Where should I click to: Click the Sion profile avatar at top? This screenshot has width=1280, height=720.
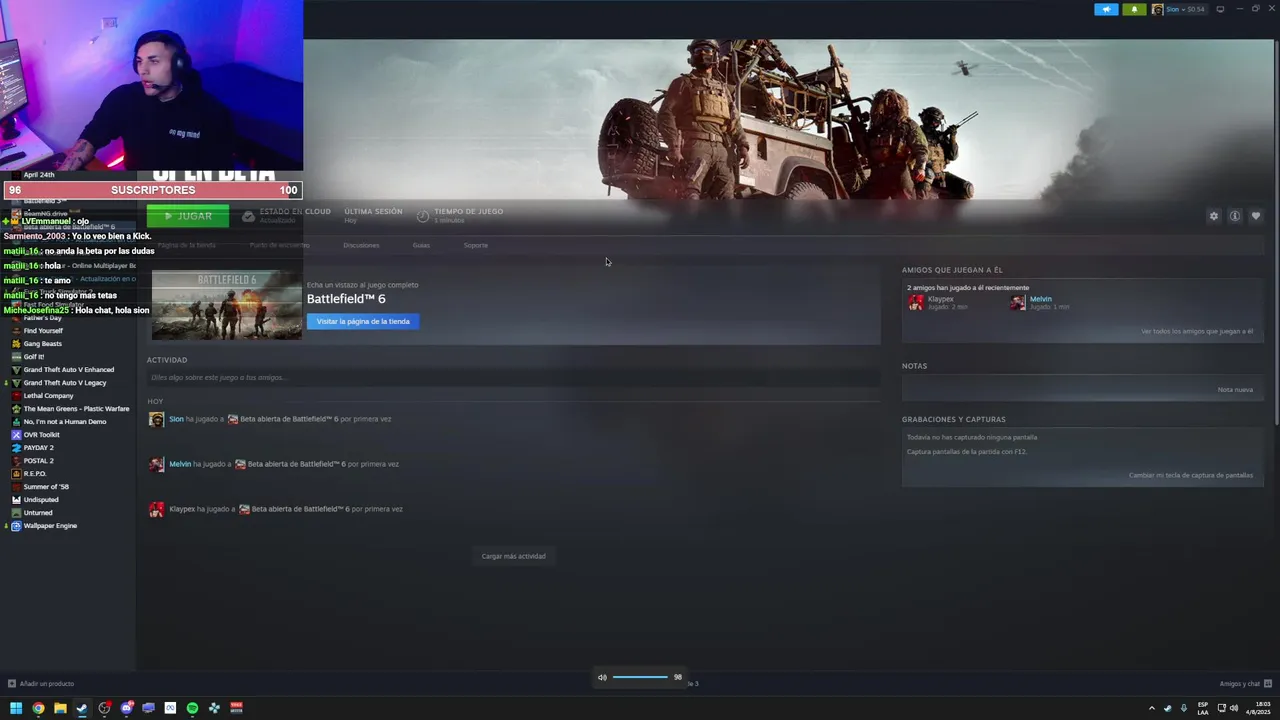pyautogui.click(x=1157, y=9)
